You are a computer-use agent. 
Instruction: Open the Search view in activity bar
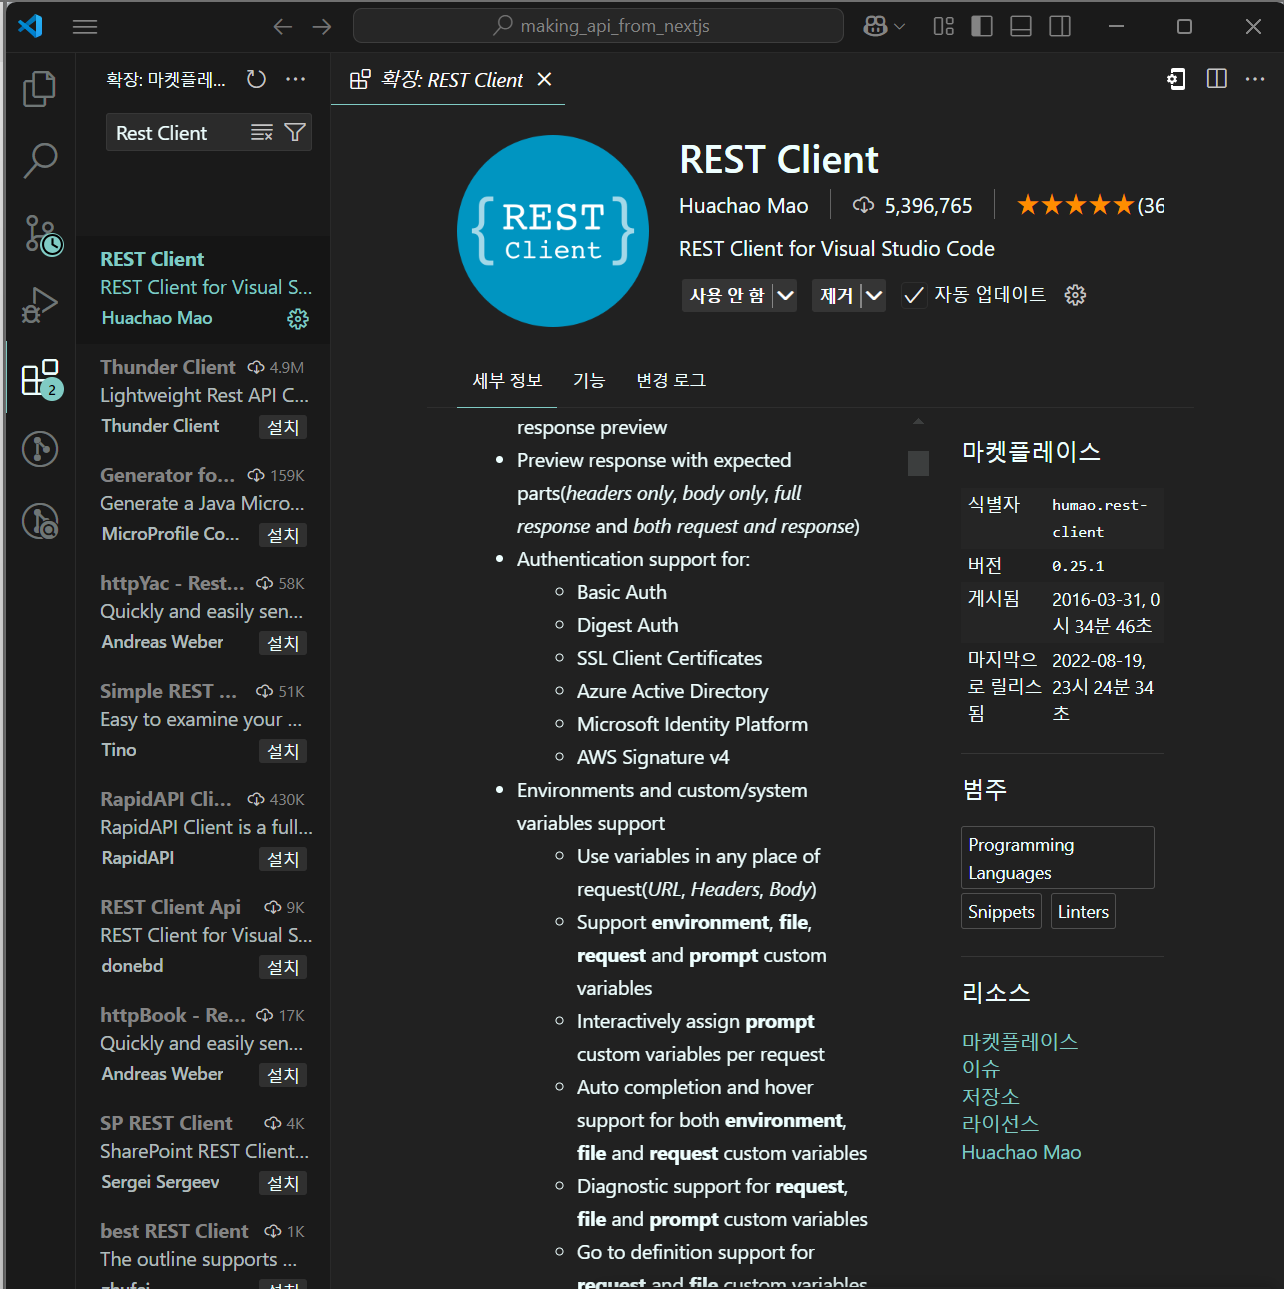coord(40,160)
